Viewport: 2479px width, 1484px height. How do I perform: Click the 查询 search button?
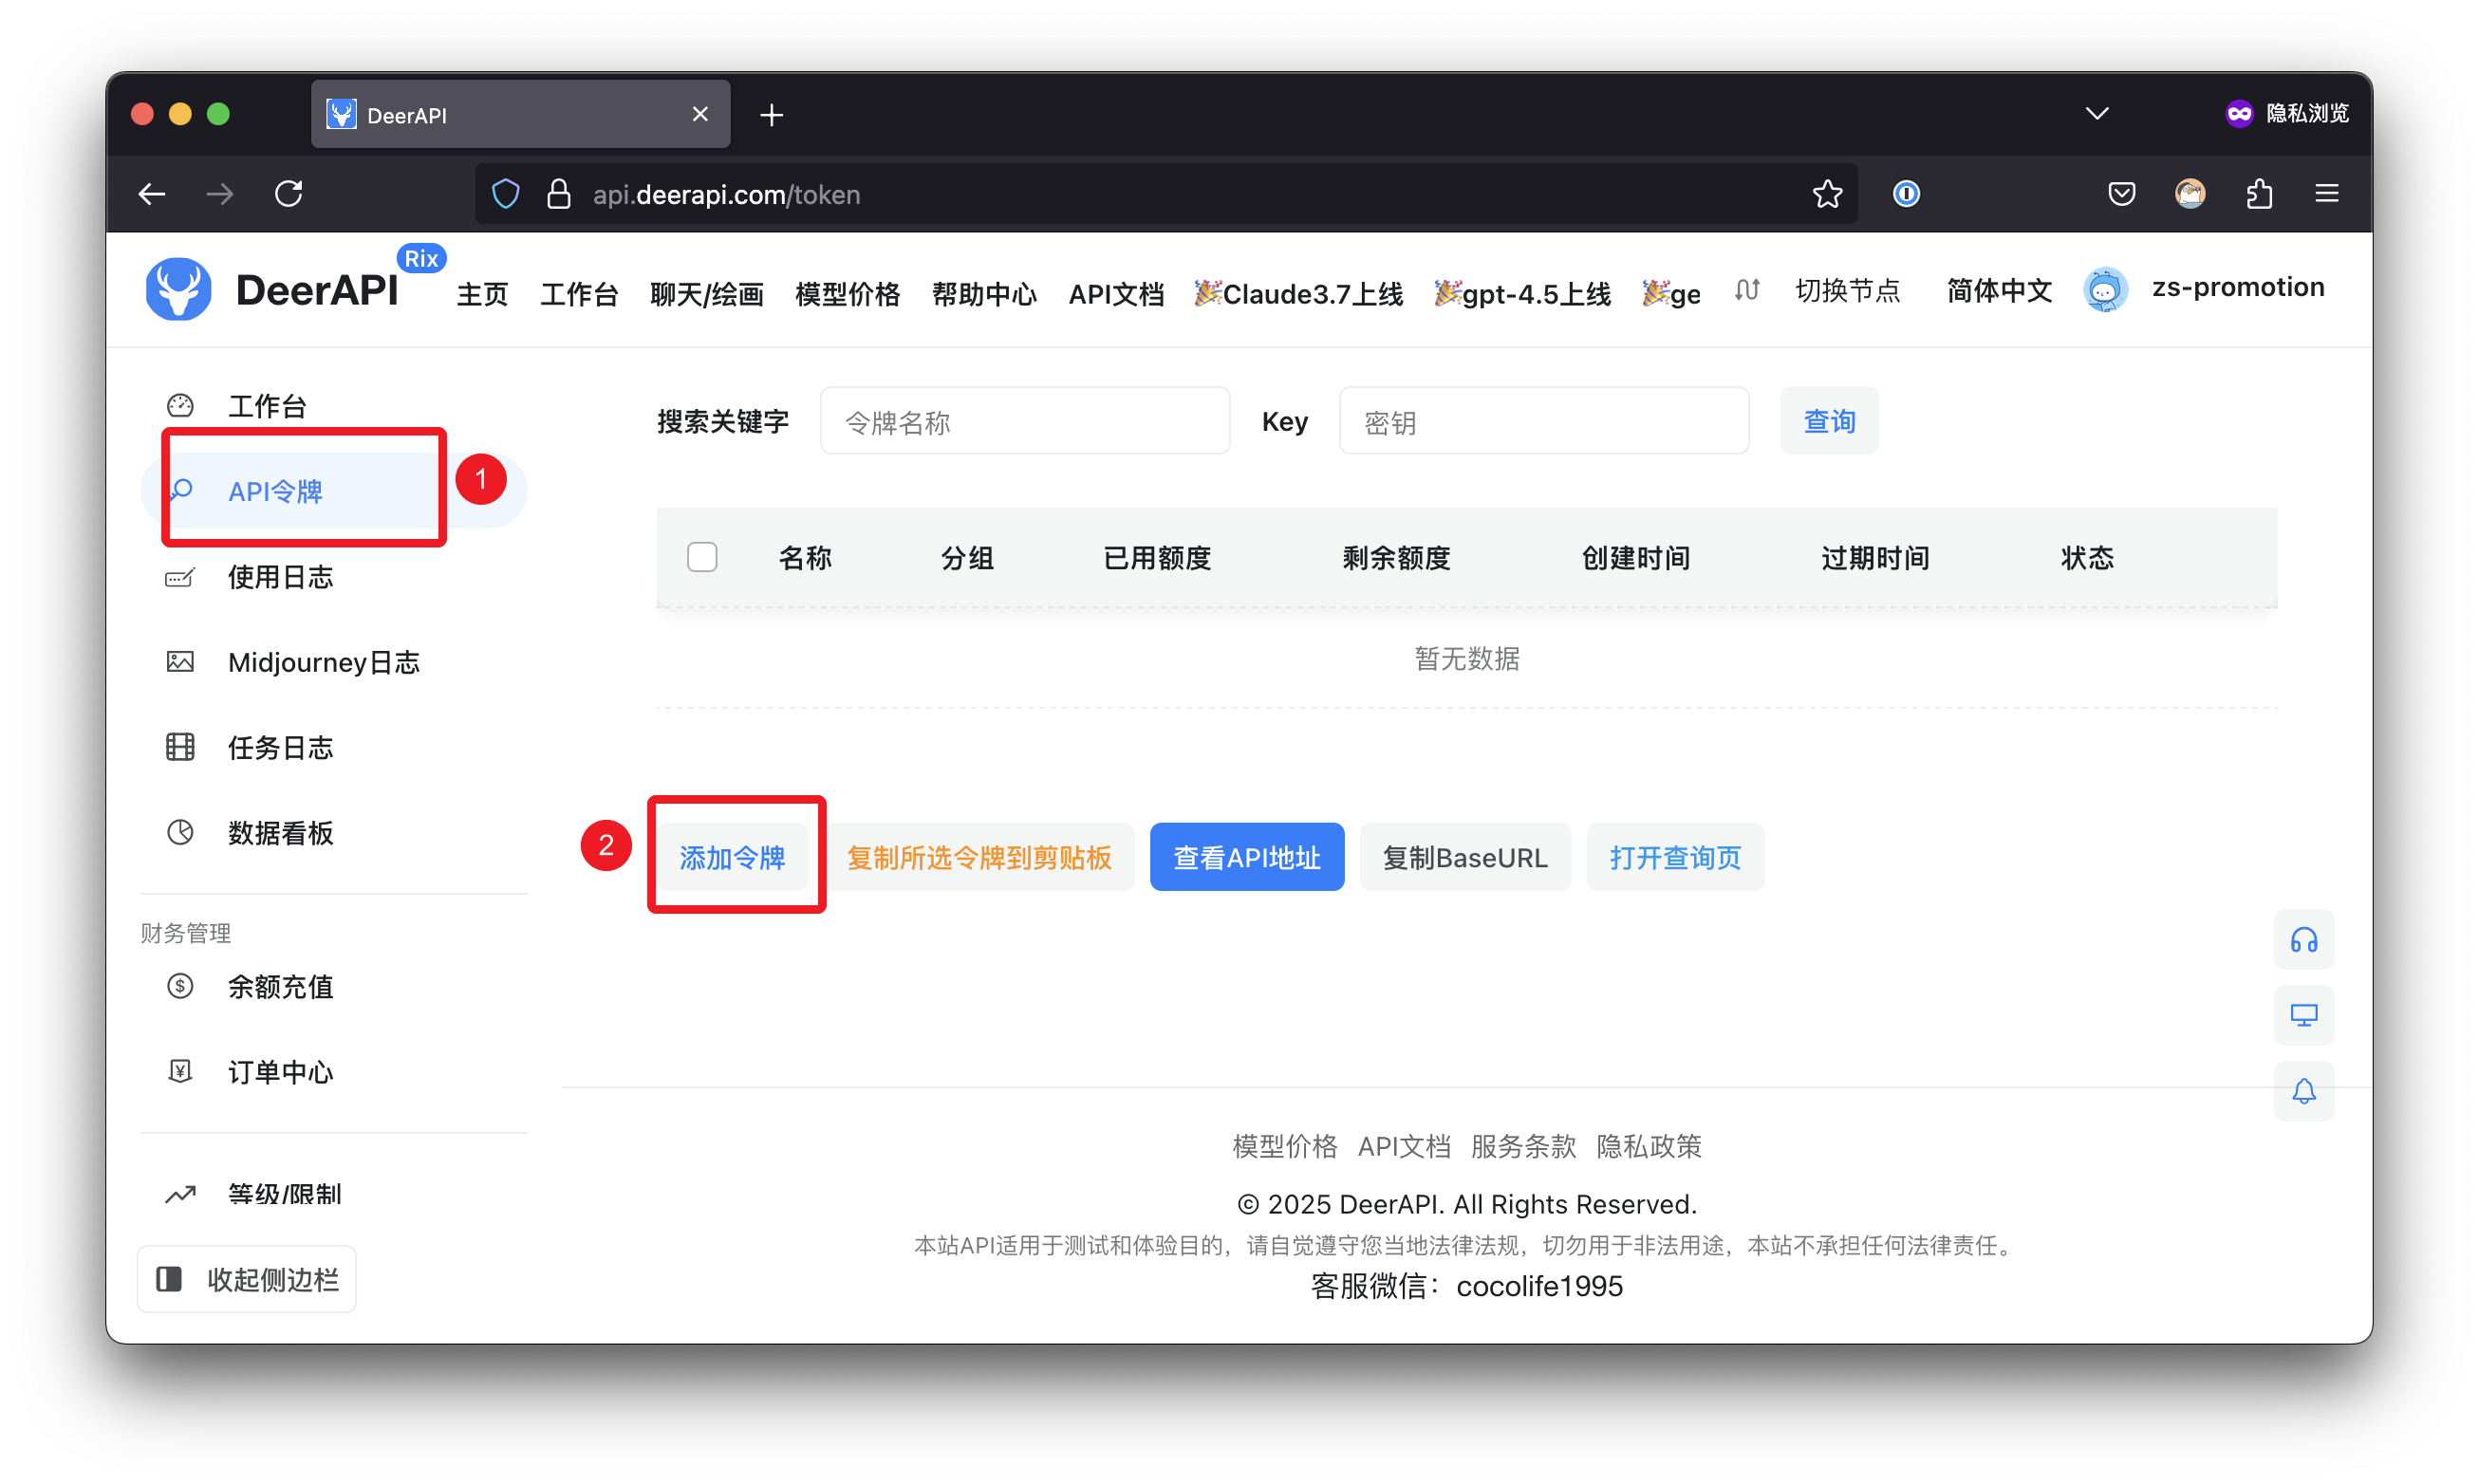tap(1829, 421)
